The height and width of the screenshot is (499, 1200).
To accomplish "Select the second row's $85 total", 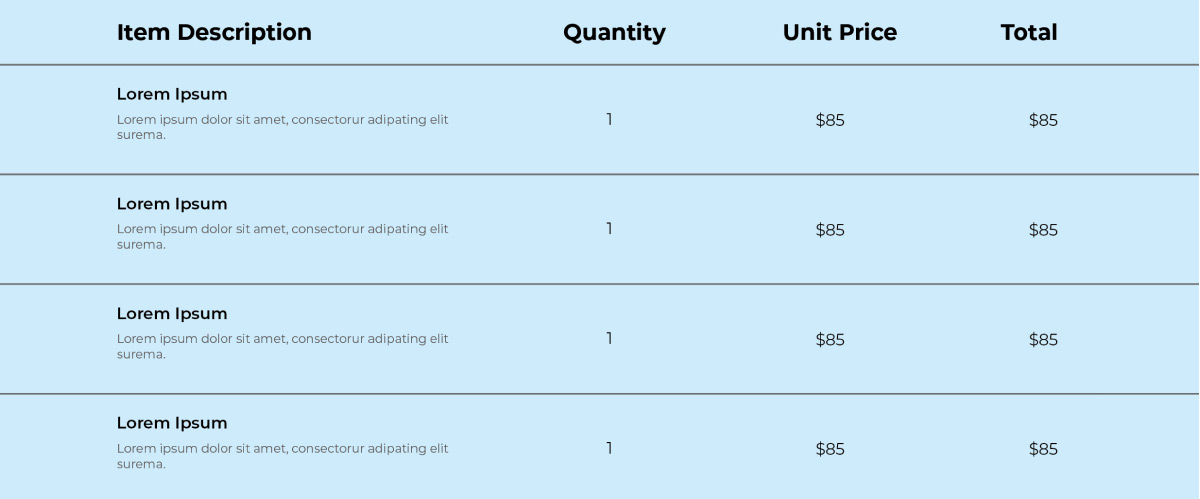I will click(x=1043, y=230).
